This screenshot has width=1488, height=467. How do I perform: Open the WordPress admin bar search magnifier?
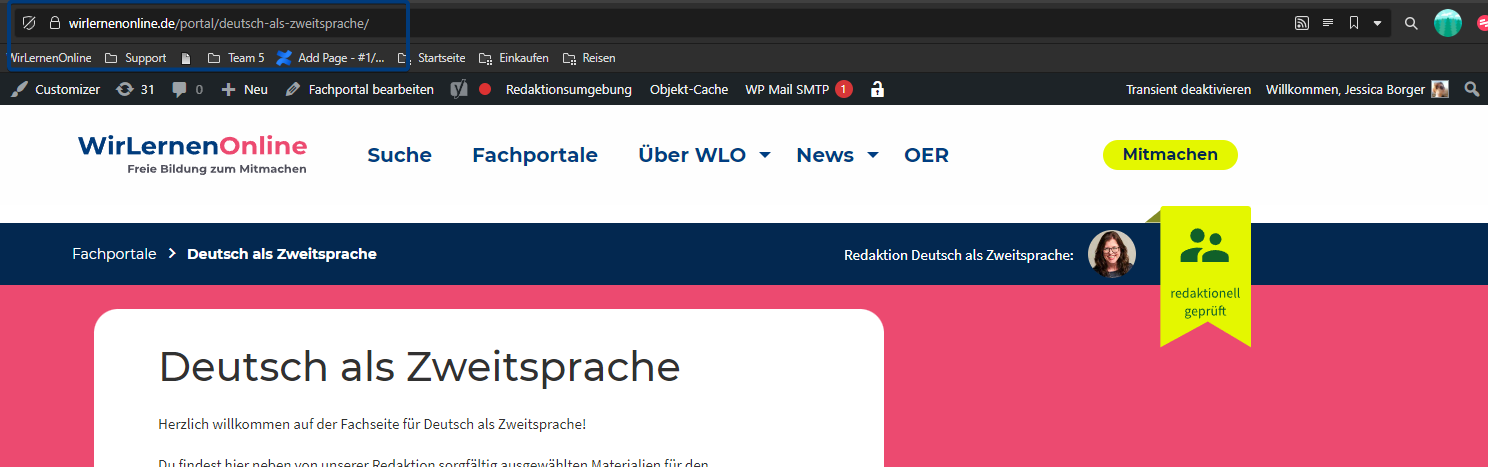(1471, 89)
